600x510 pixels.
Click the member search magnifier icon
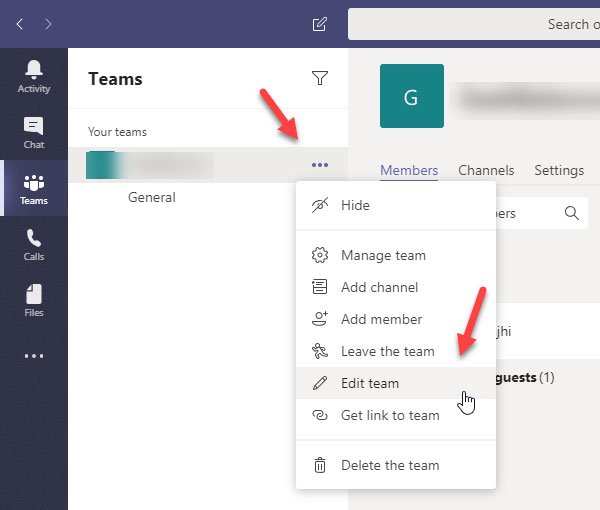(x=572, y=213)
